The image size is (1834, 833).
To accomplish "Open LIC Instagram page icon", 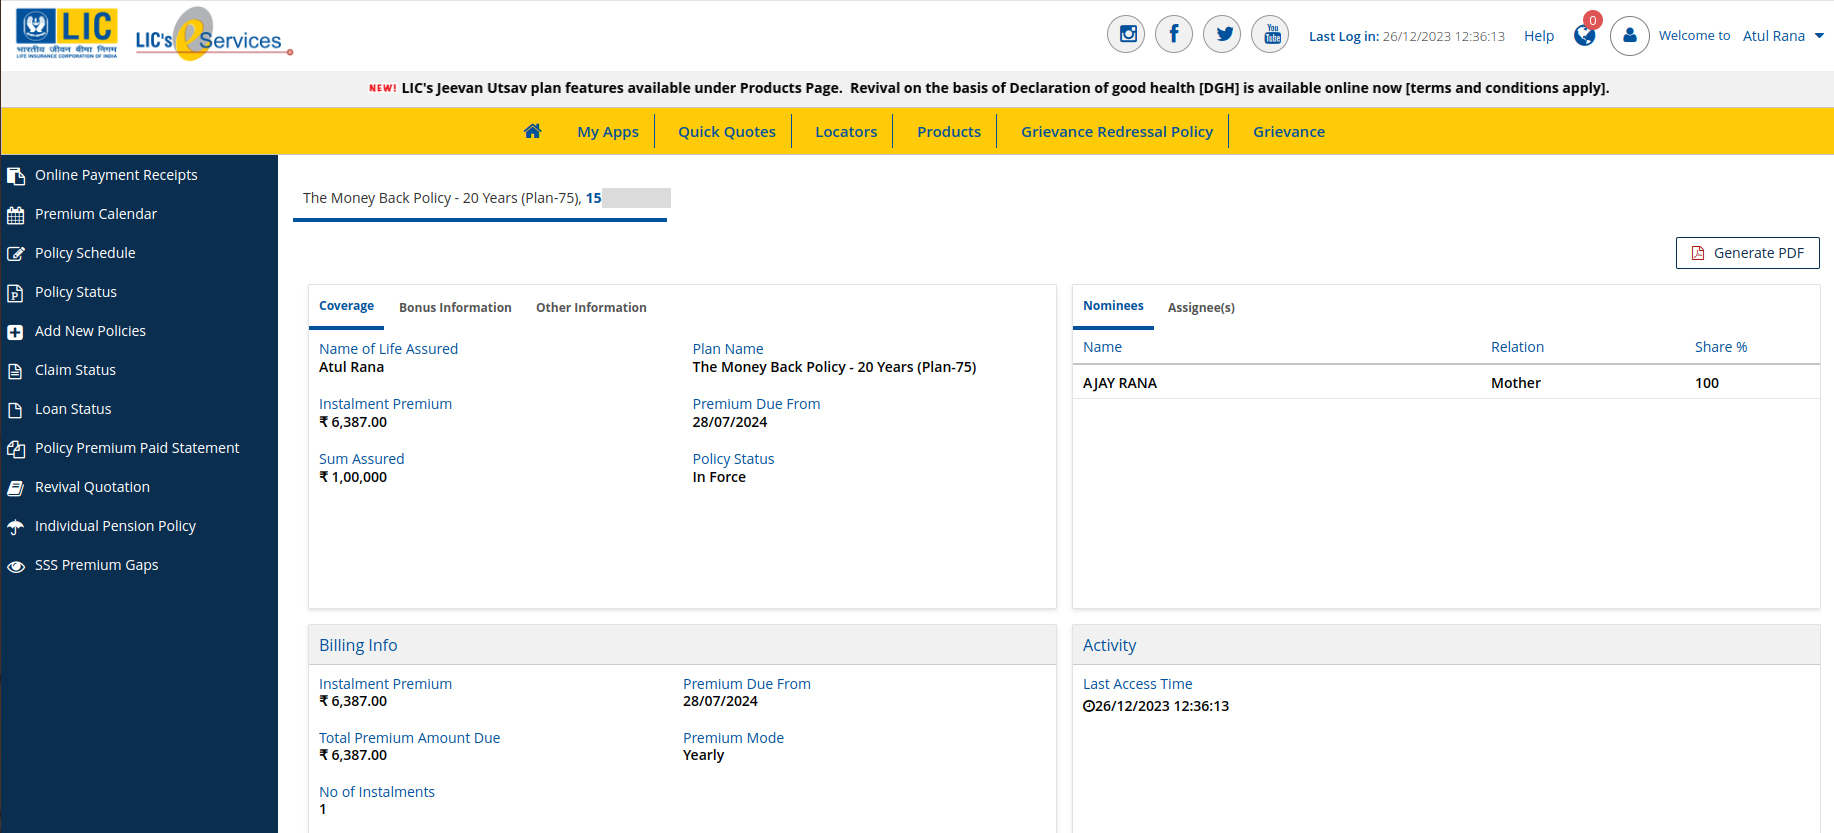I will (x=1126, y=34).
